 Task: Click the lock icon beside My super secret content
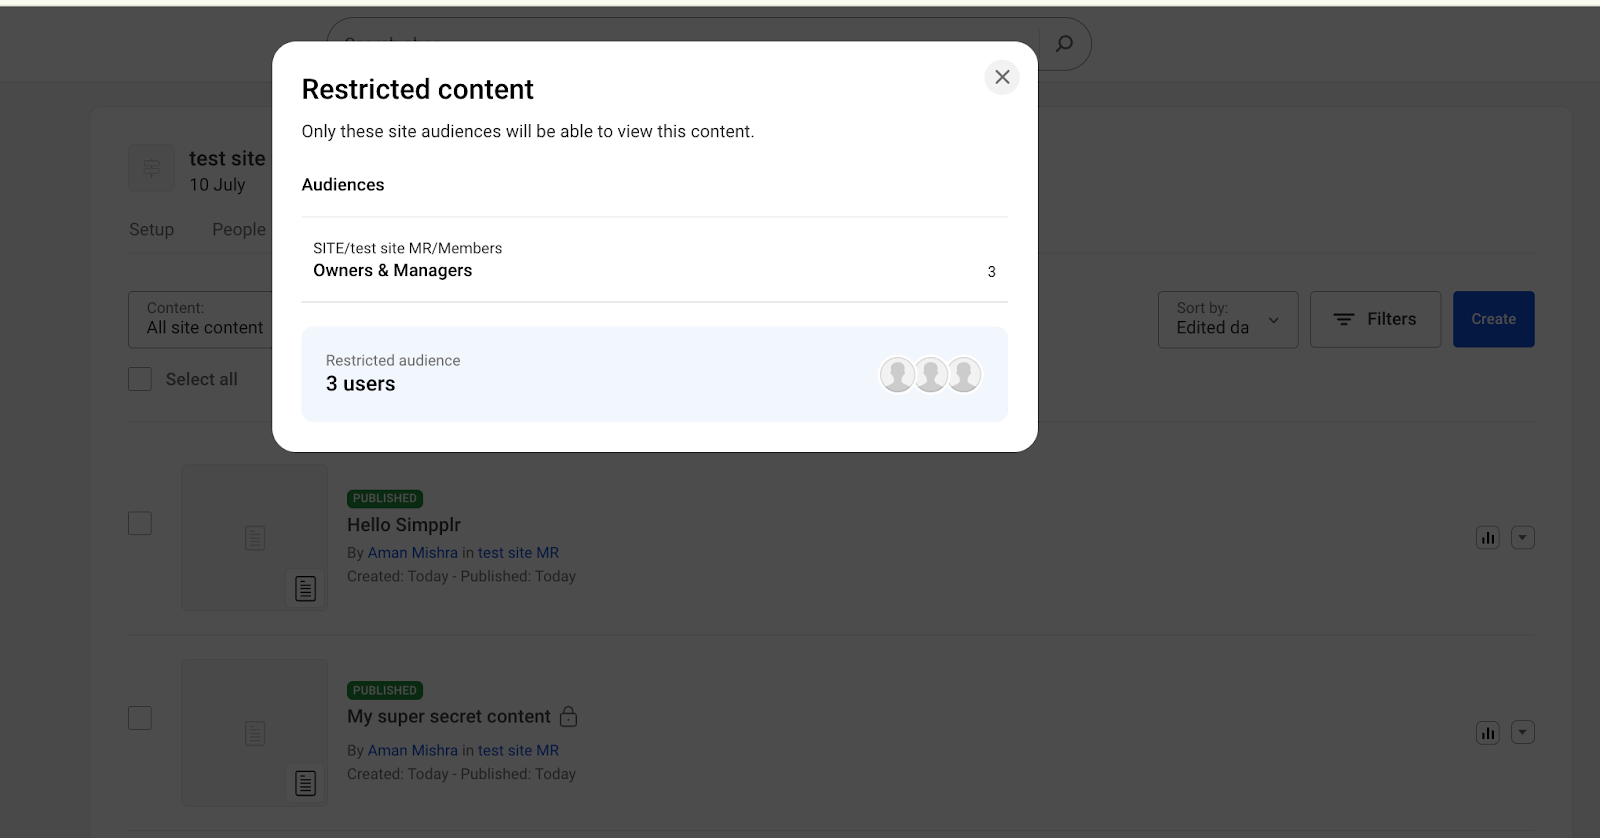tap(569, 716)
